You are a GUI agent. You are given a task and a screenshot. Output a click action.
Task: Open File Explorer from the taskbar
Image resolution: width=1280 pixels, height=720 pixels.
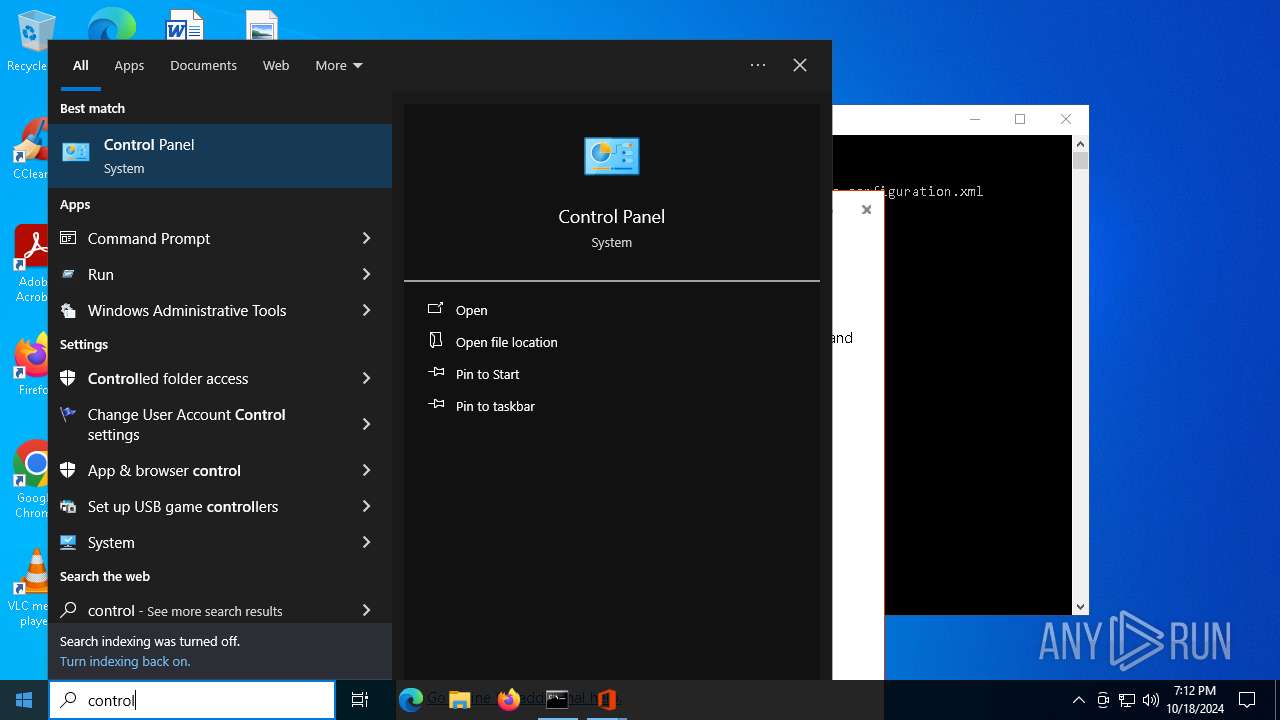460,700
